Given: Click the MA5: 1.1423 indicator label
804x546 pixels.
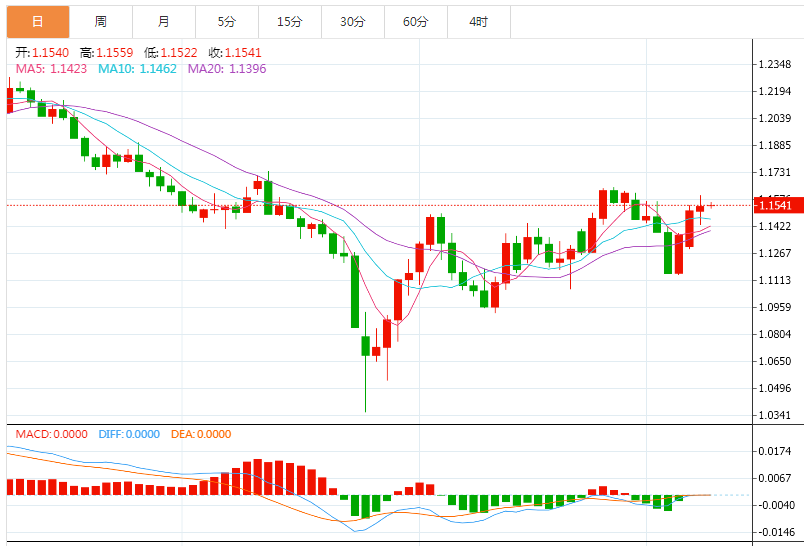Looking at the screenshot, I should [x=51, y=69].
